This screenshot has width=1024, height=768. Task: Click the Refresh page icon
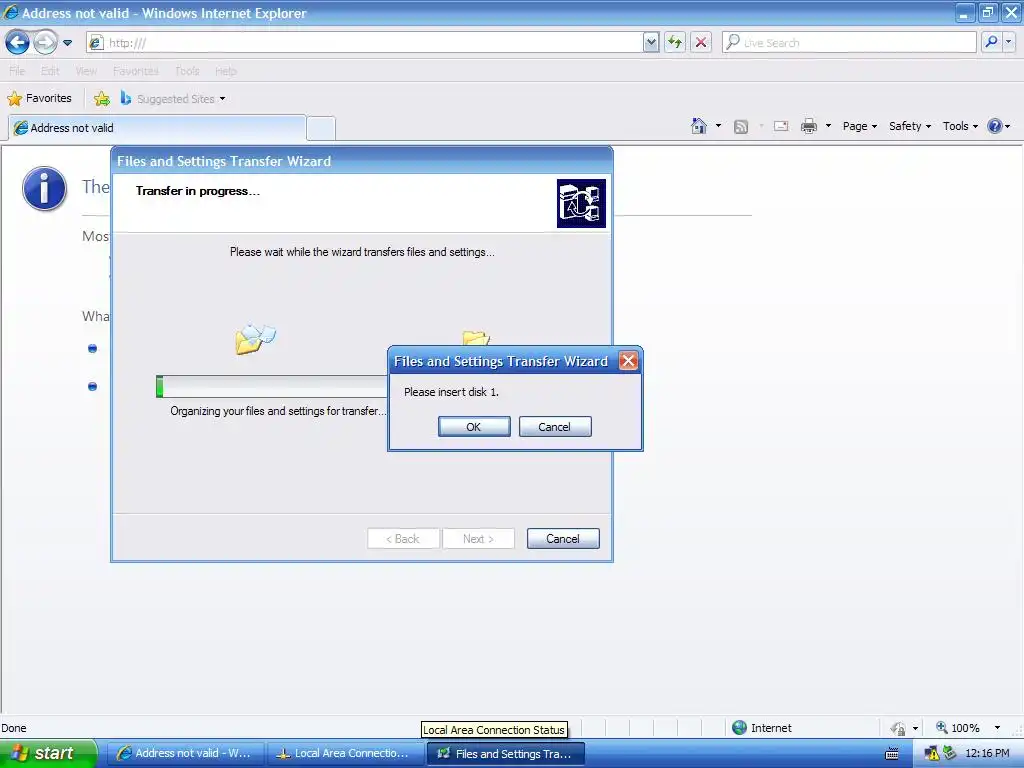[675, 42]
